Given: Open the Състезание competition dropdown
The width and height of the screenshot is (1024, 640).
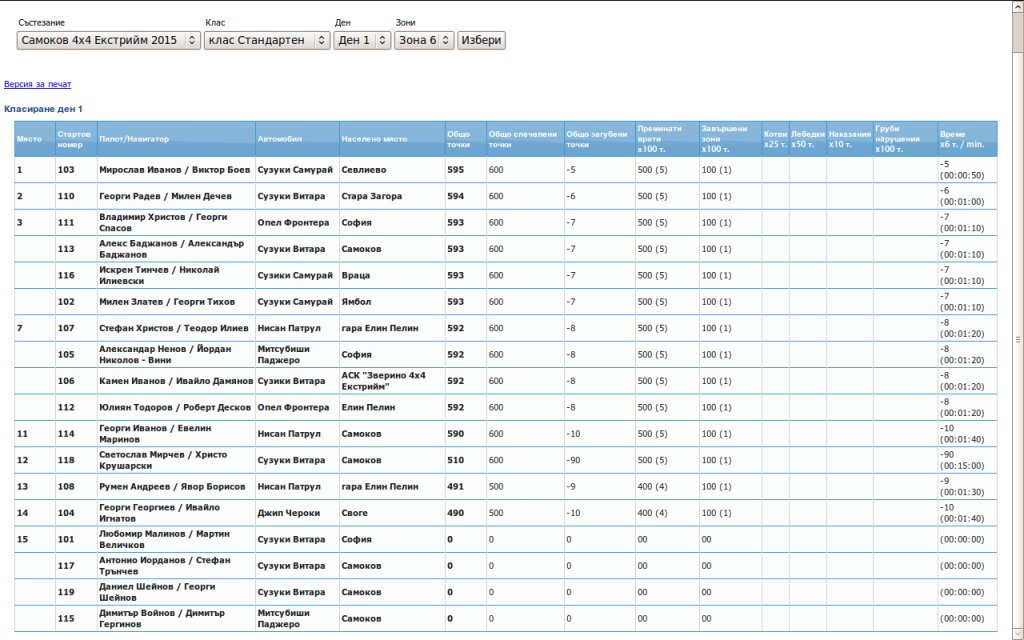Looking at the screenshot, I should [x=108, y=40].
